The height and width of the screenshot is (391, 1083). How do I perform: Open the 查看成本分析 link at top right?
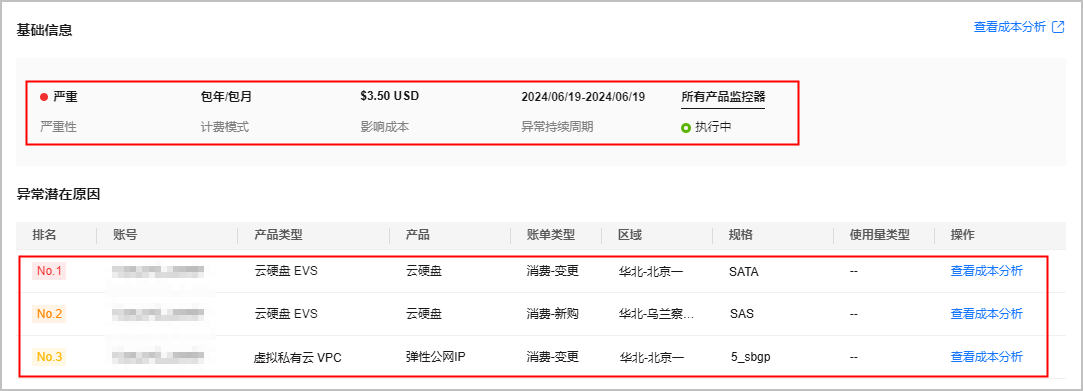pos(1010,28)
